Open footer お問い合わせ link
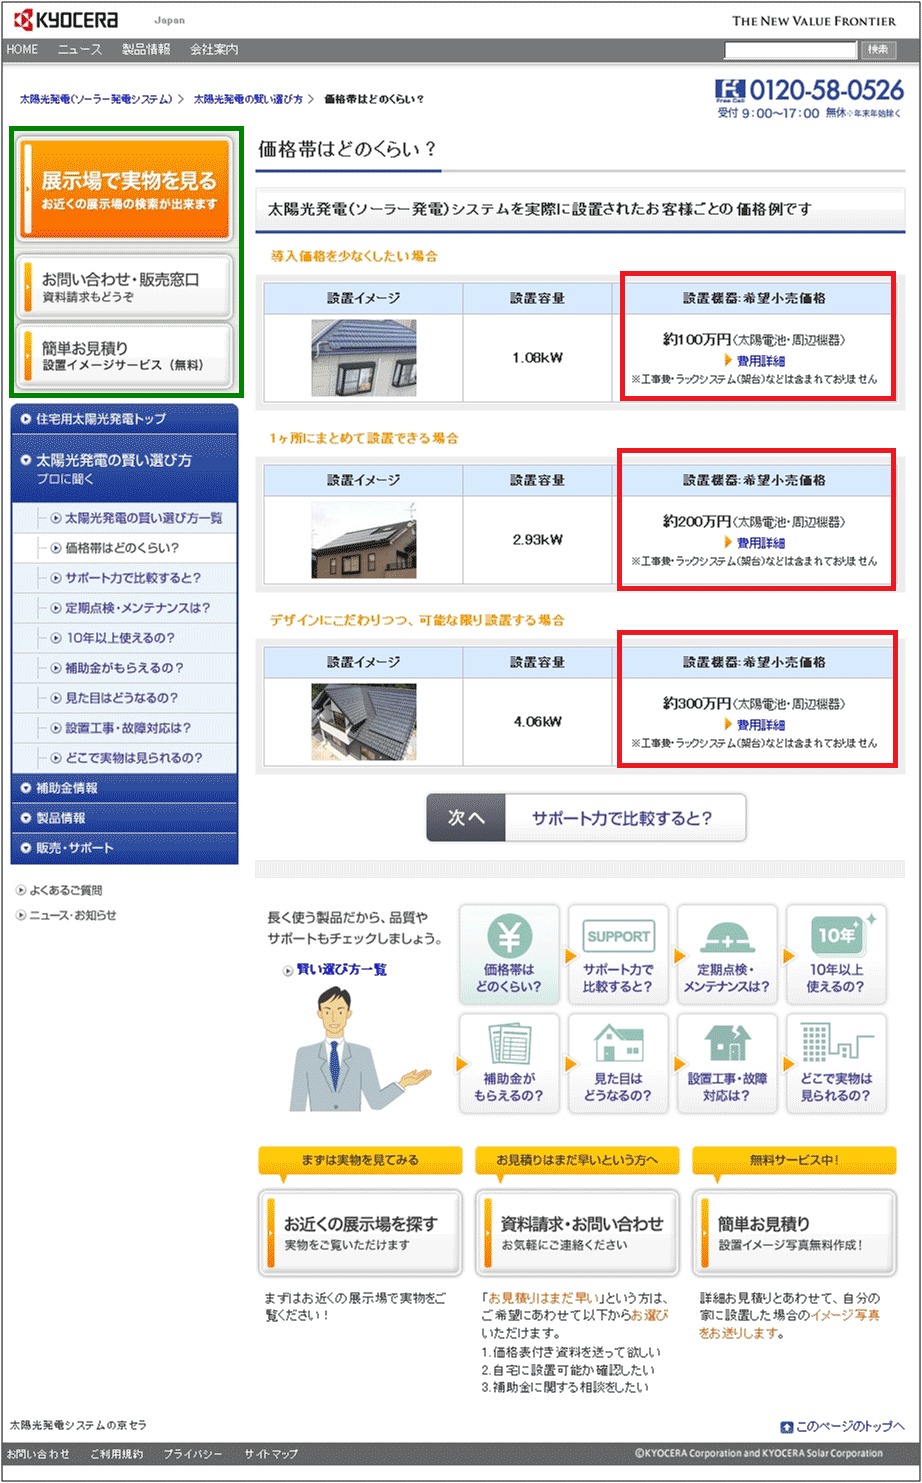The height and width of the screenshot is (1483, 922). (38, 1454)
